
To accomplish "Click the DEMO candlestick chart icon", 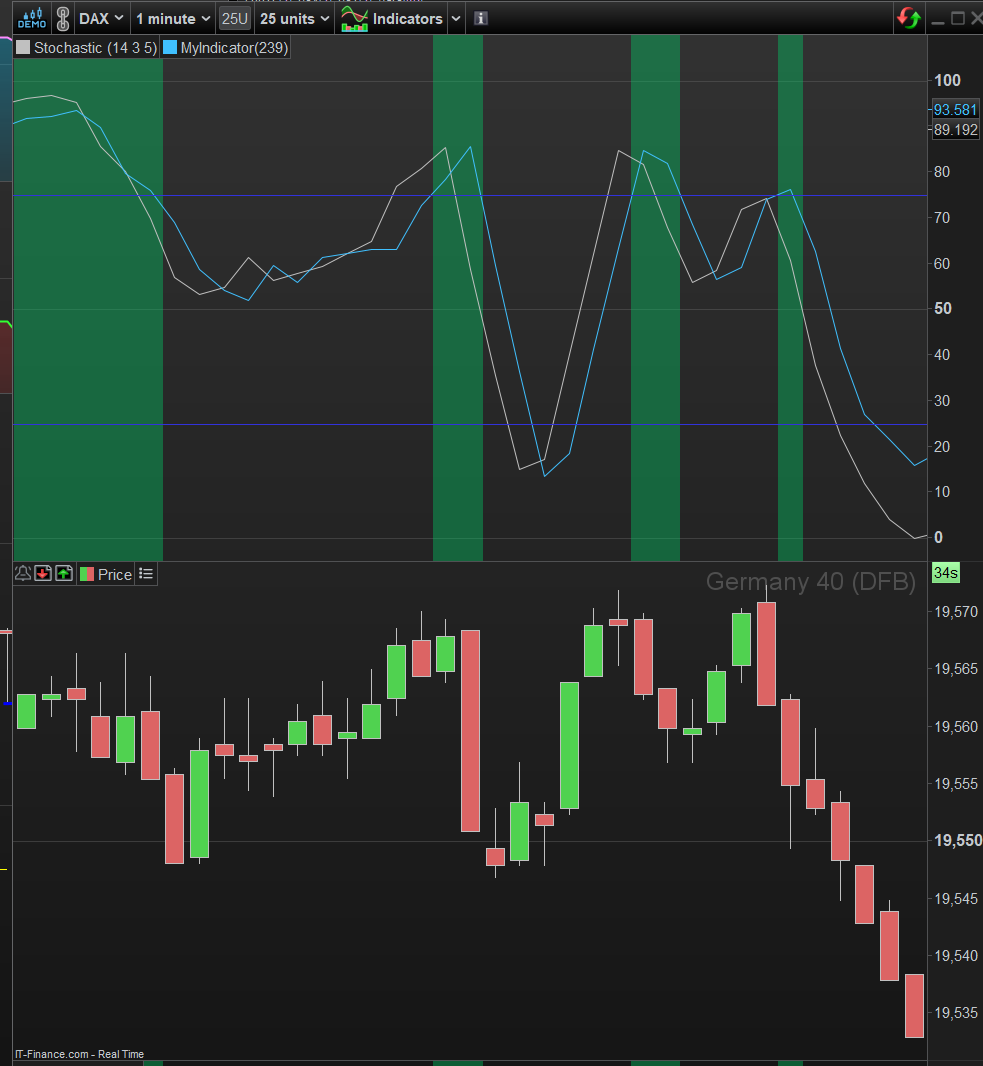I will click(31, 18).
